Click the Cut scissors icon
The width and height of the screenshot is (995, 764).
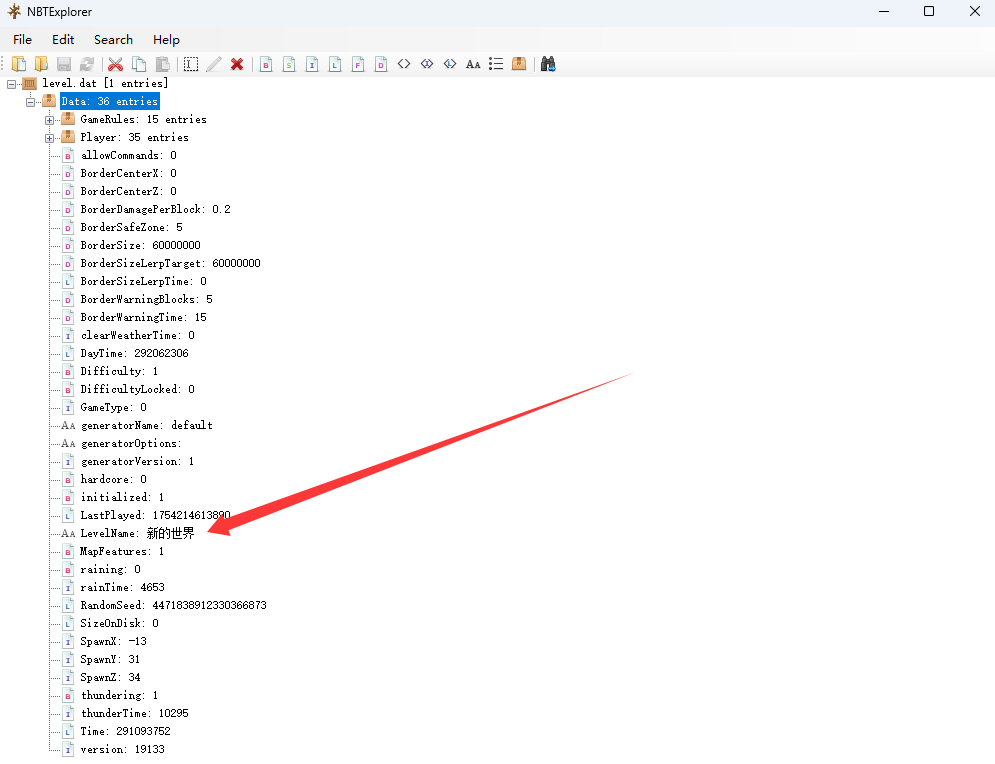pyautogui.click(x=115, y=64)
